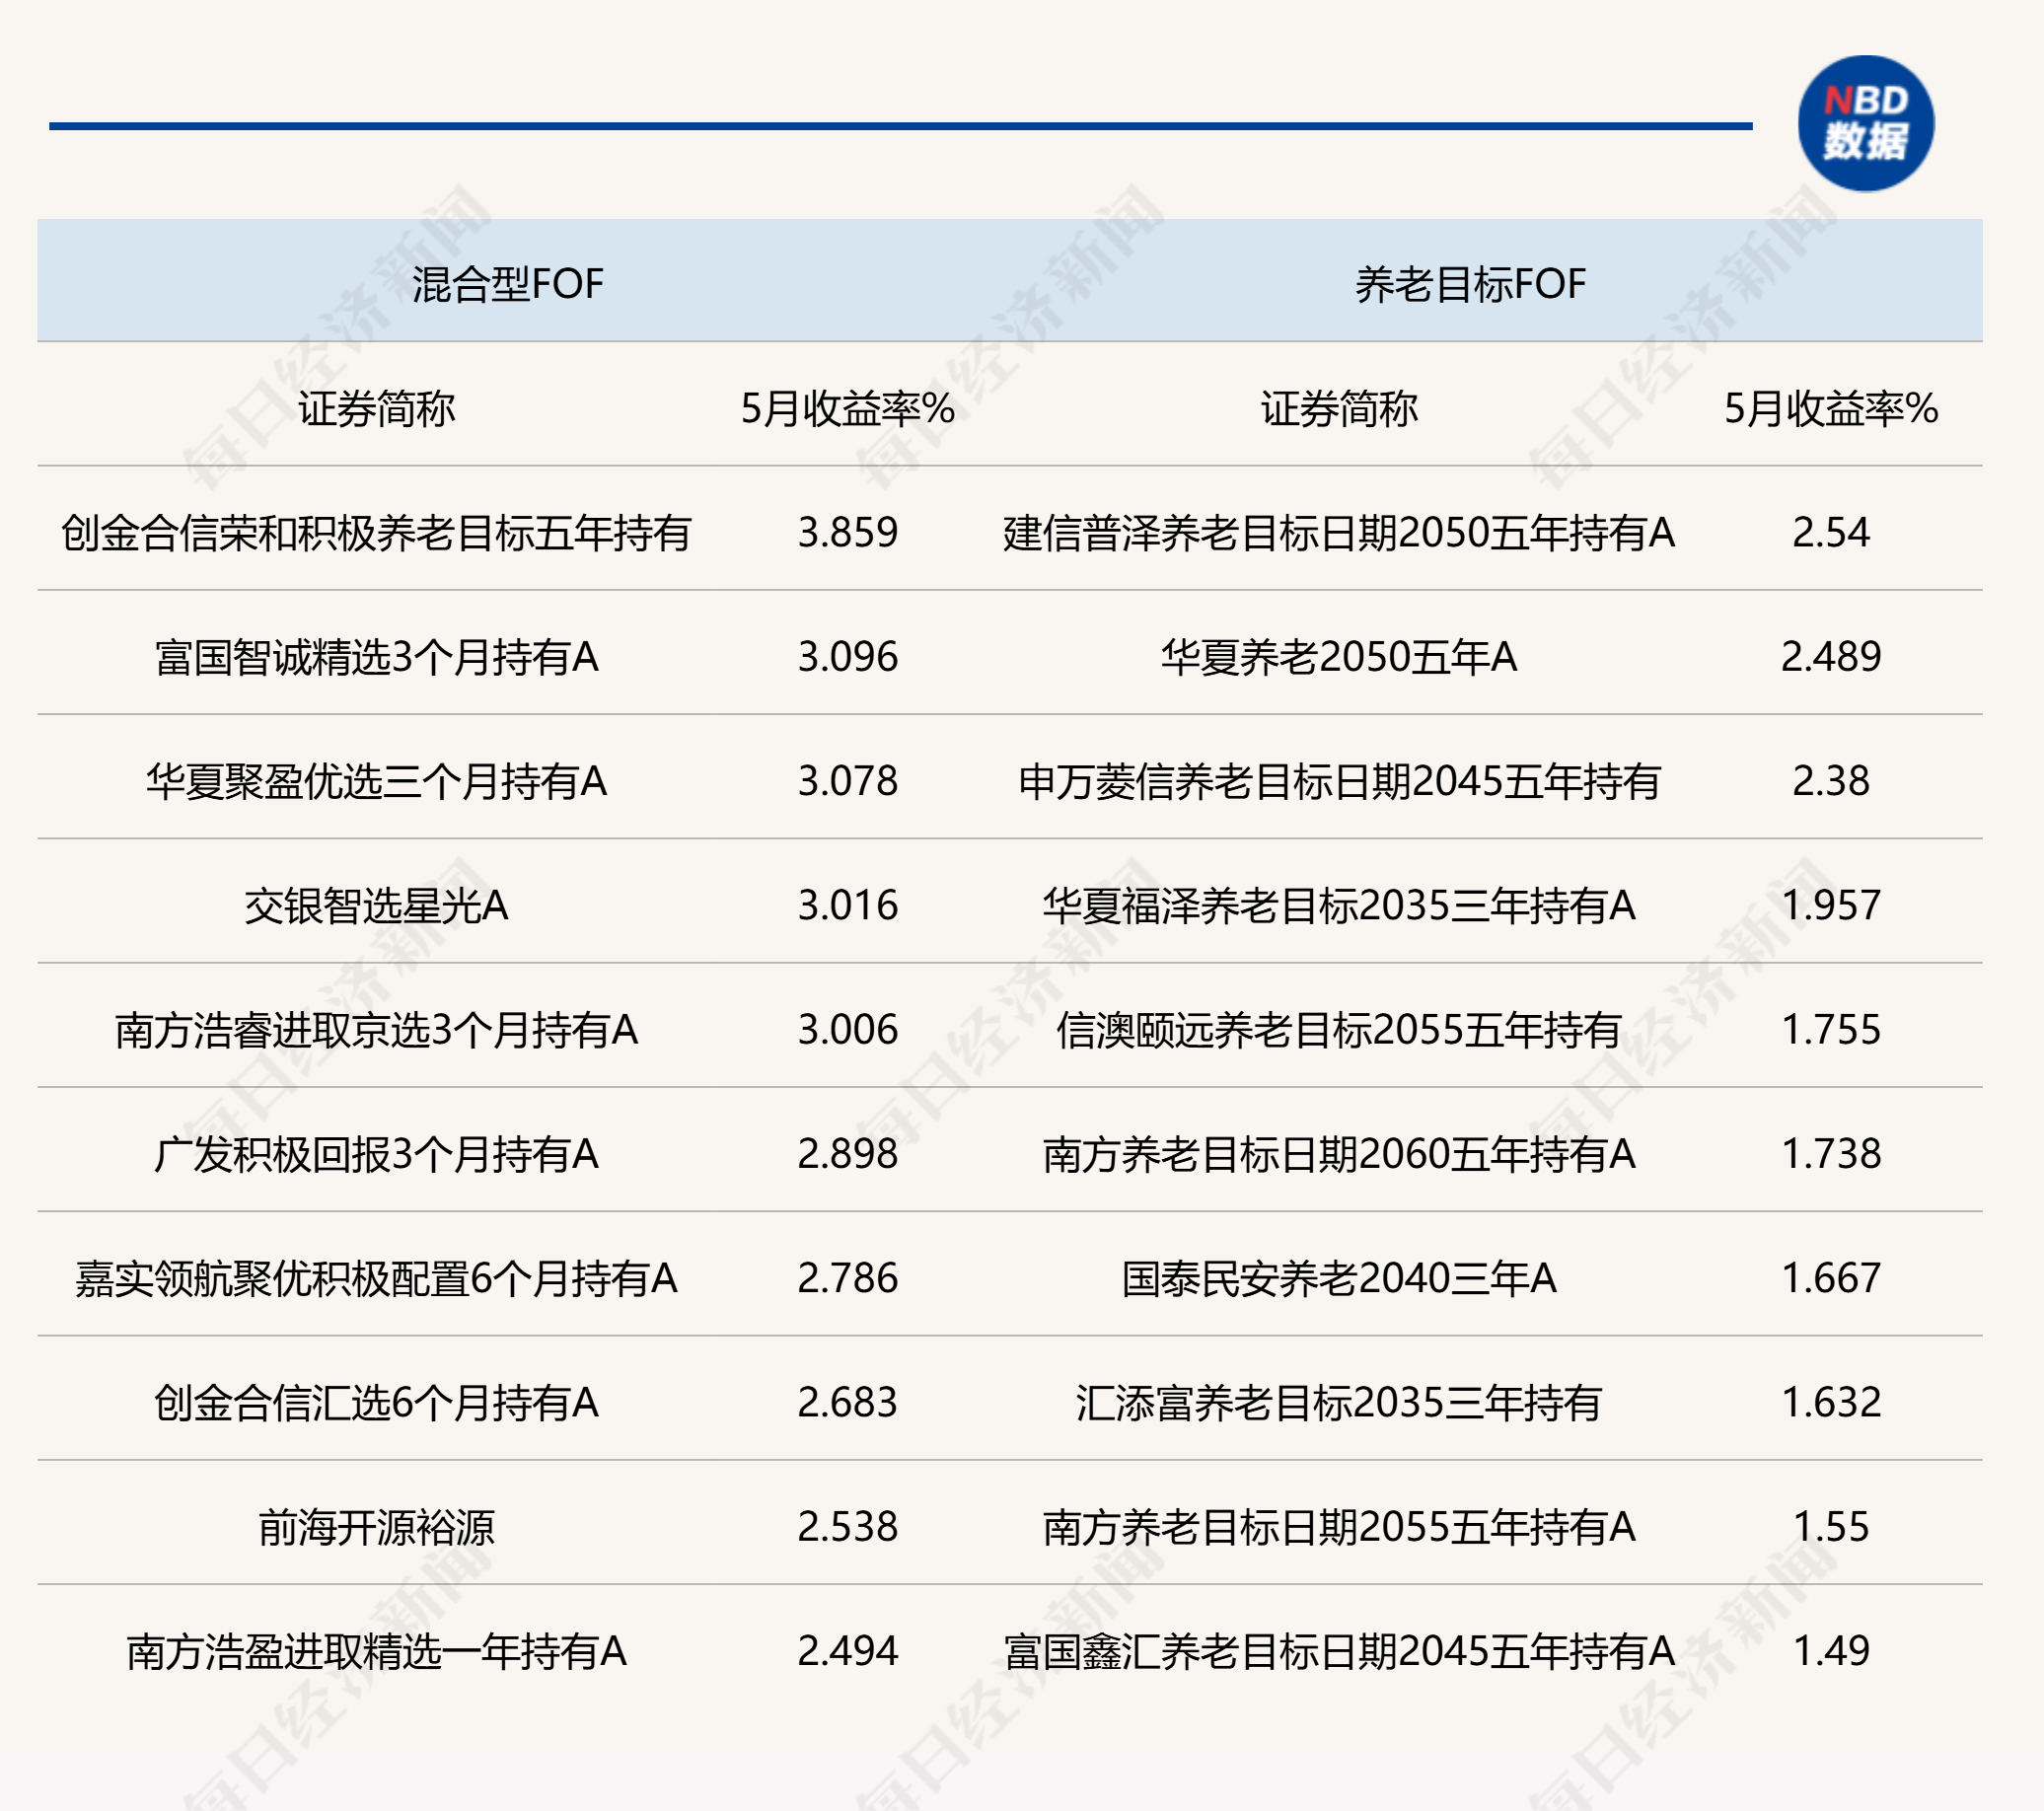Click 信澳颐远养老目标2055五年持有
This screenshot has height=1811, width=2044.
[1339, 1030]
